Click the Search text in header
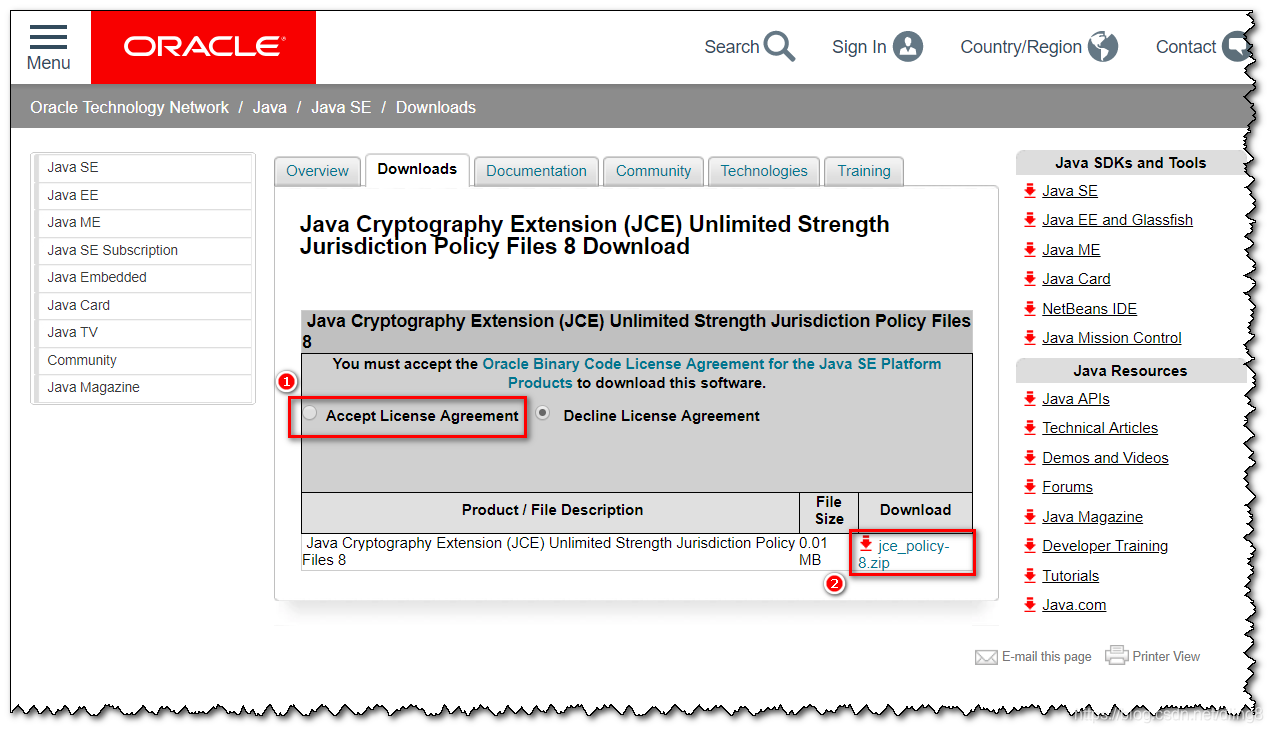 (x=732, y=47)
